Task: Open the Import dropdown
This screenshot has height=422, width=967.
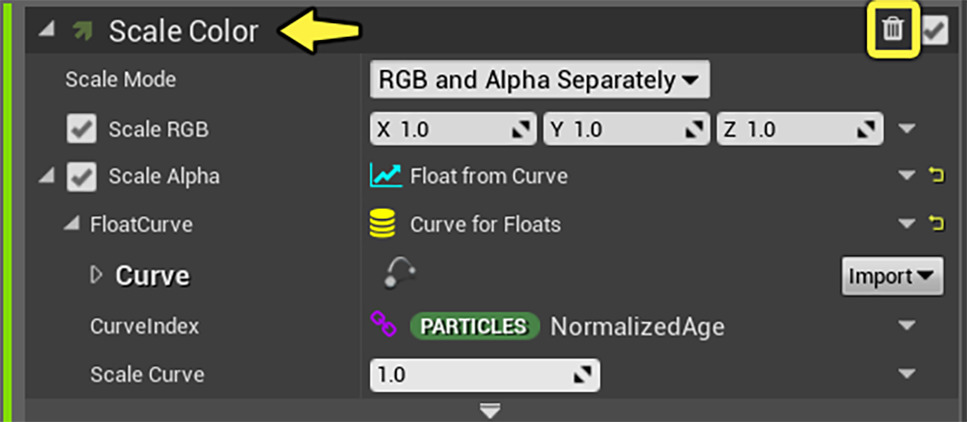Action: [x=892, y=274]
